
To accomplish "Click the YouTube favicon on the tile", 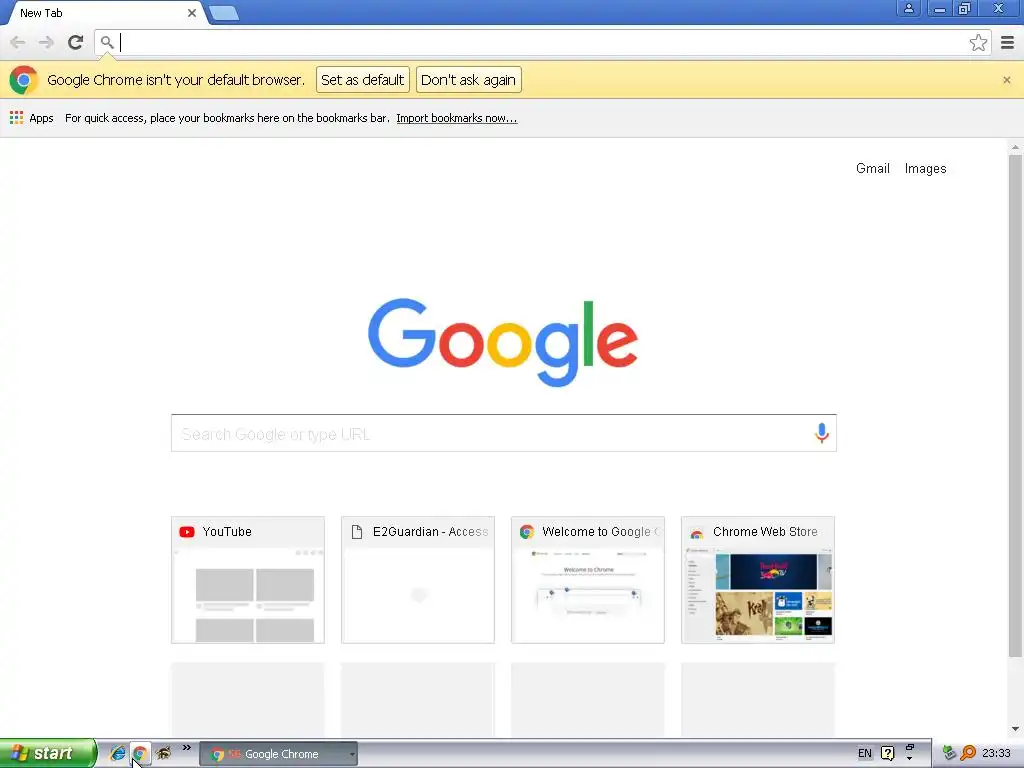I will pyautogui.click(x=187, y=532).
